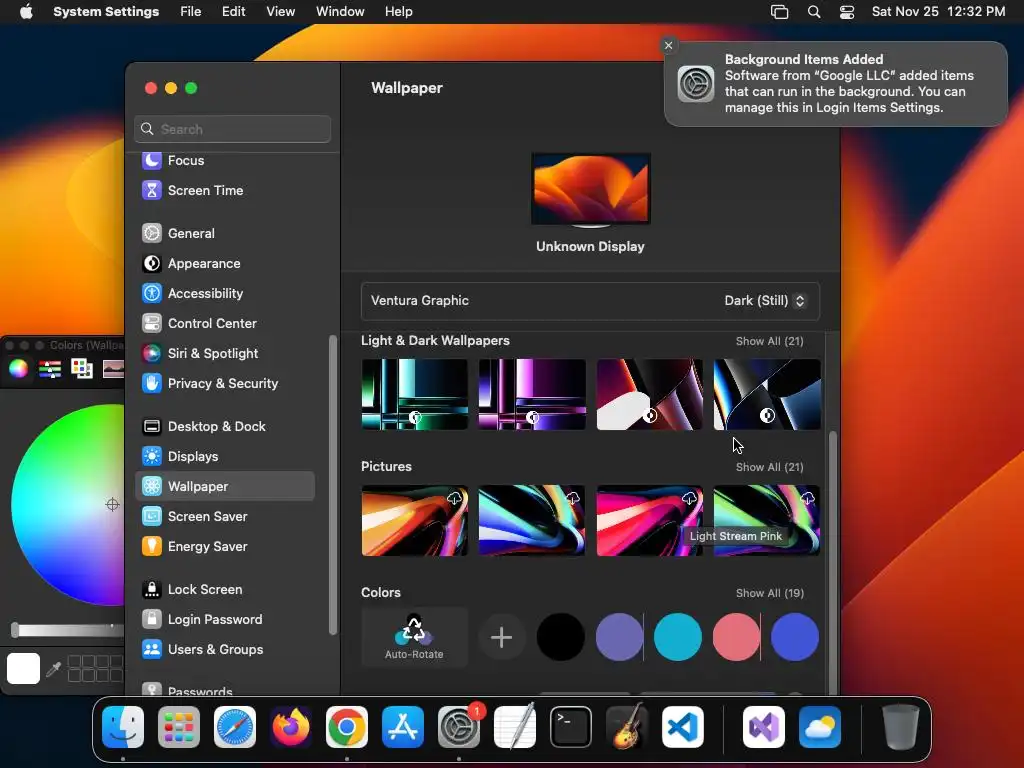Pick the eyedropper tool in Colors window

click(54, 669)
